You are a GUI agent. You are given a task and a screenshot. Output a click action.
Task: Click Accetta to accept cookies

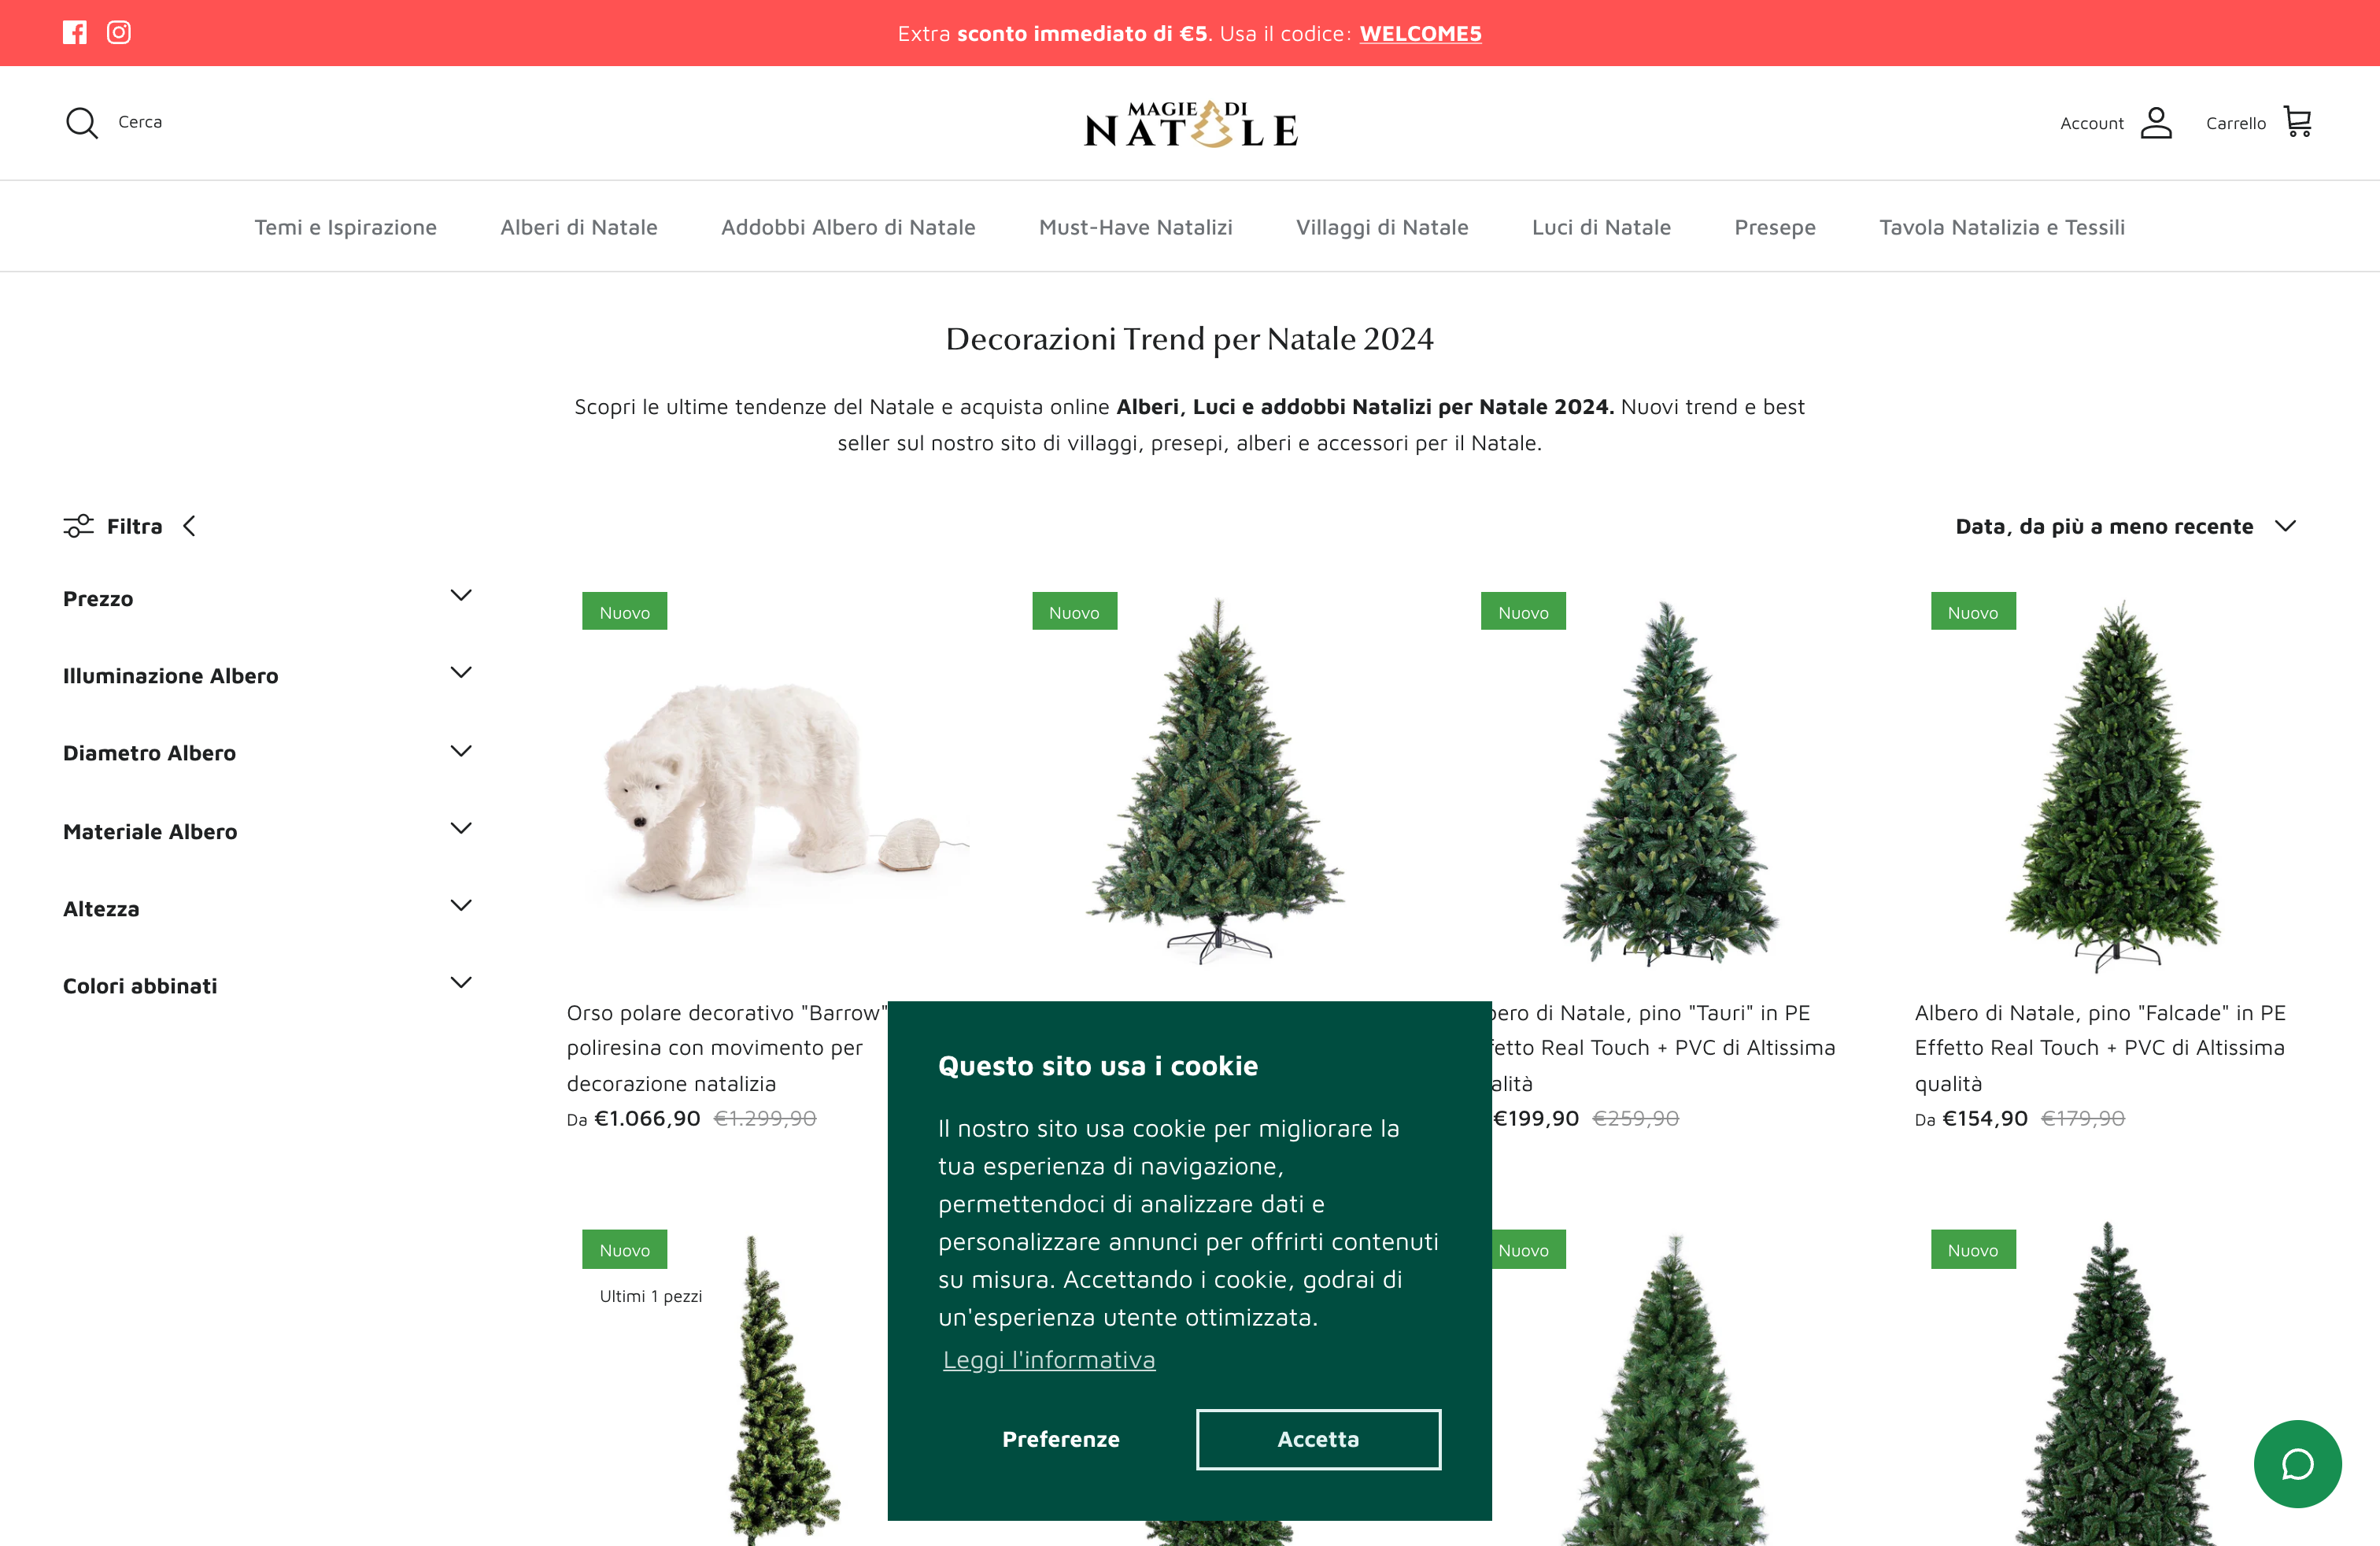pos(1318,1437)
